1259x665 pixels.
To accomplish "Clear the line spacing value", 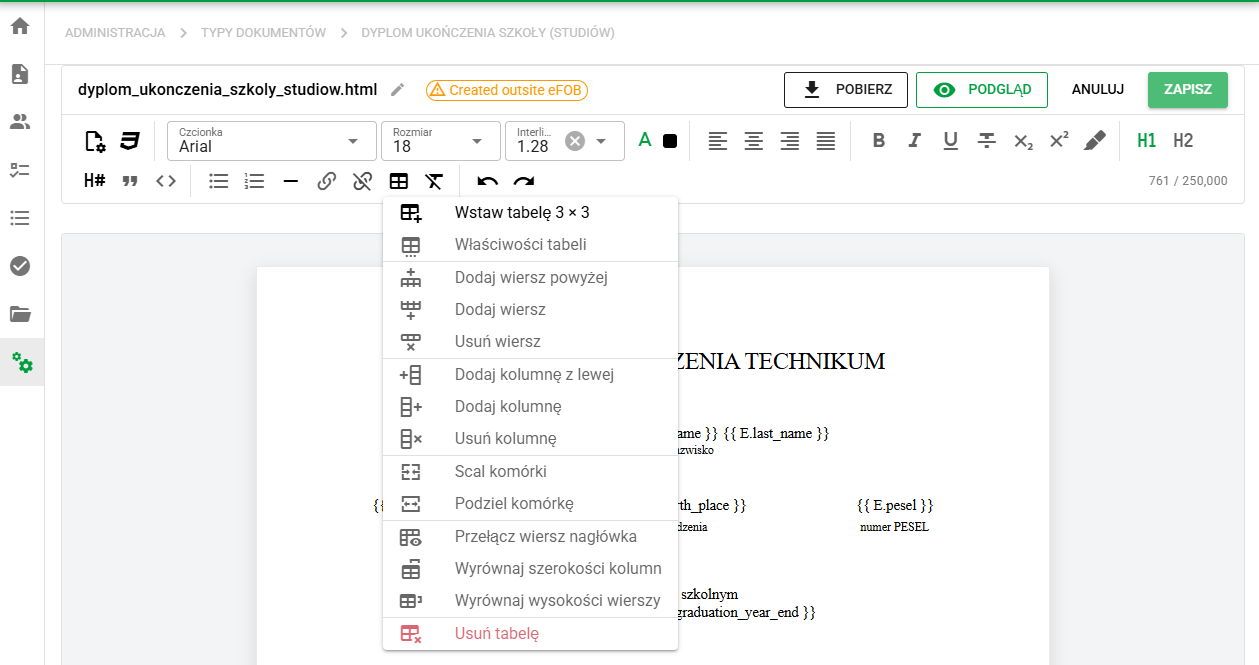I will [x=575, y=141].
